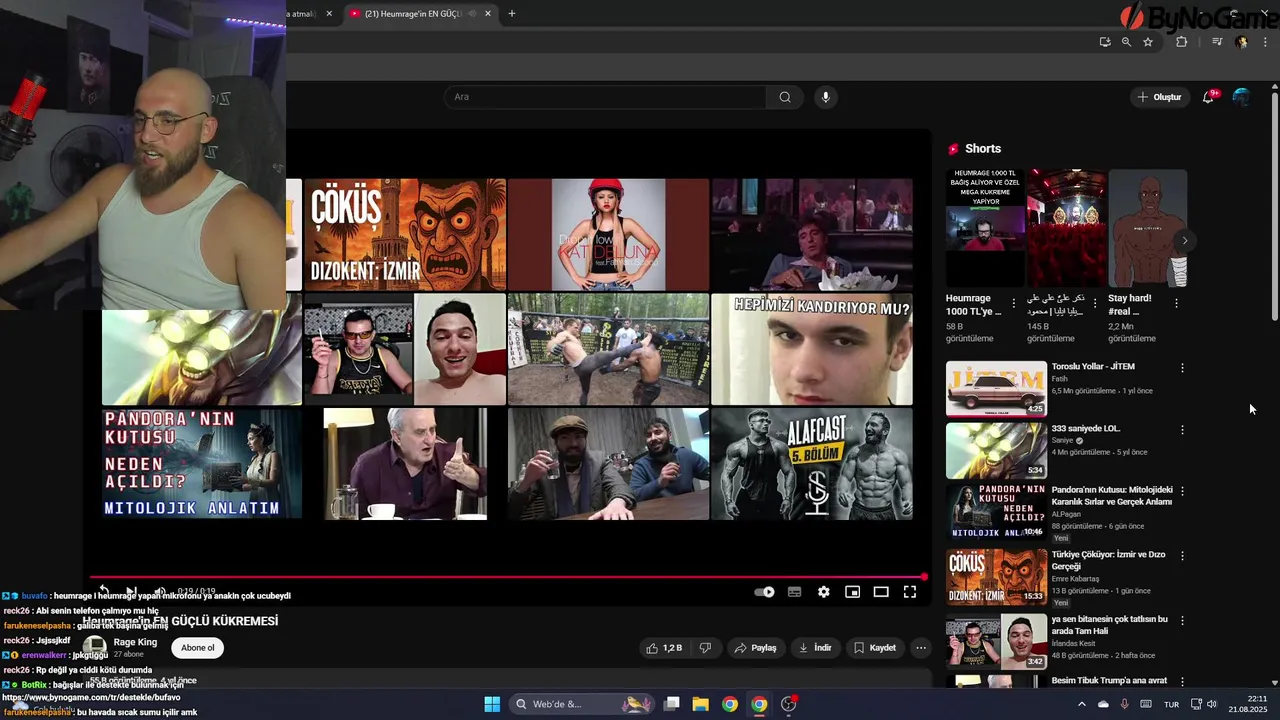Open Chrome profile avatar in toolbar
The width and height of the screenshot is (1280, 720).
(x=1241, y=42)
